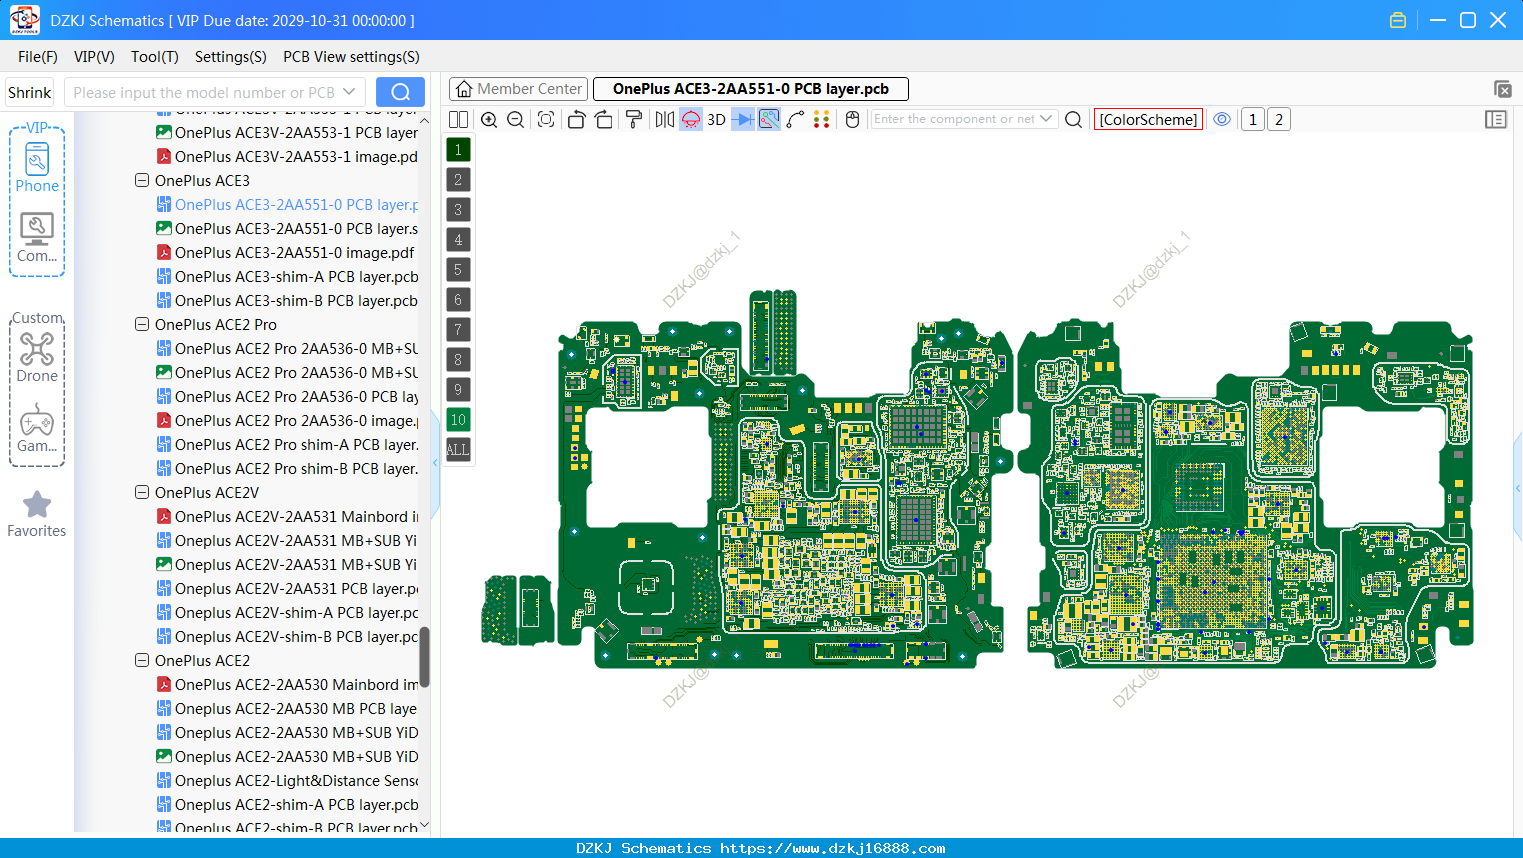Open the PCB View settings(S) menu
The height and width of the screenshot is (858, 1523).
[x=351, y=57]
